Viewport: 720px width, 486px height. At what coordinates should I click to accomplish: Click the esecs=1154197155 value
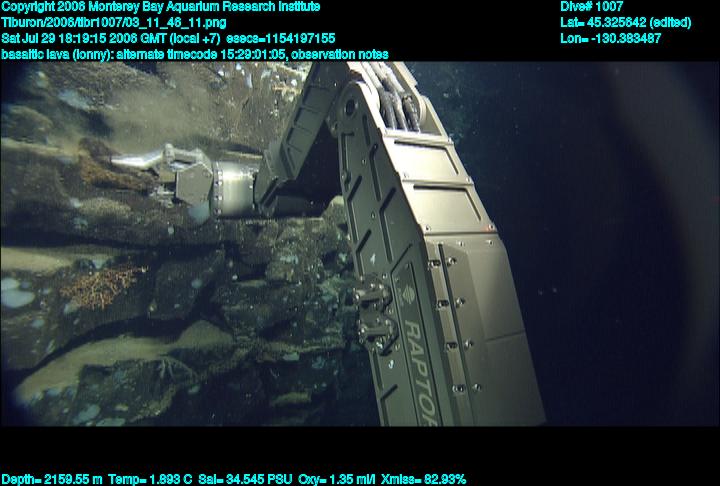click(292, 38)
